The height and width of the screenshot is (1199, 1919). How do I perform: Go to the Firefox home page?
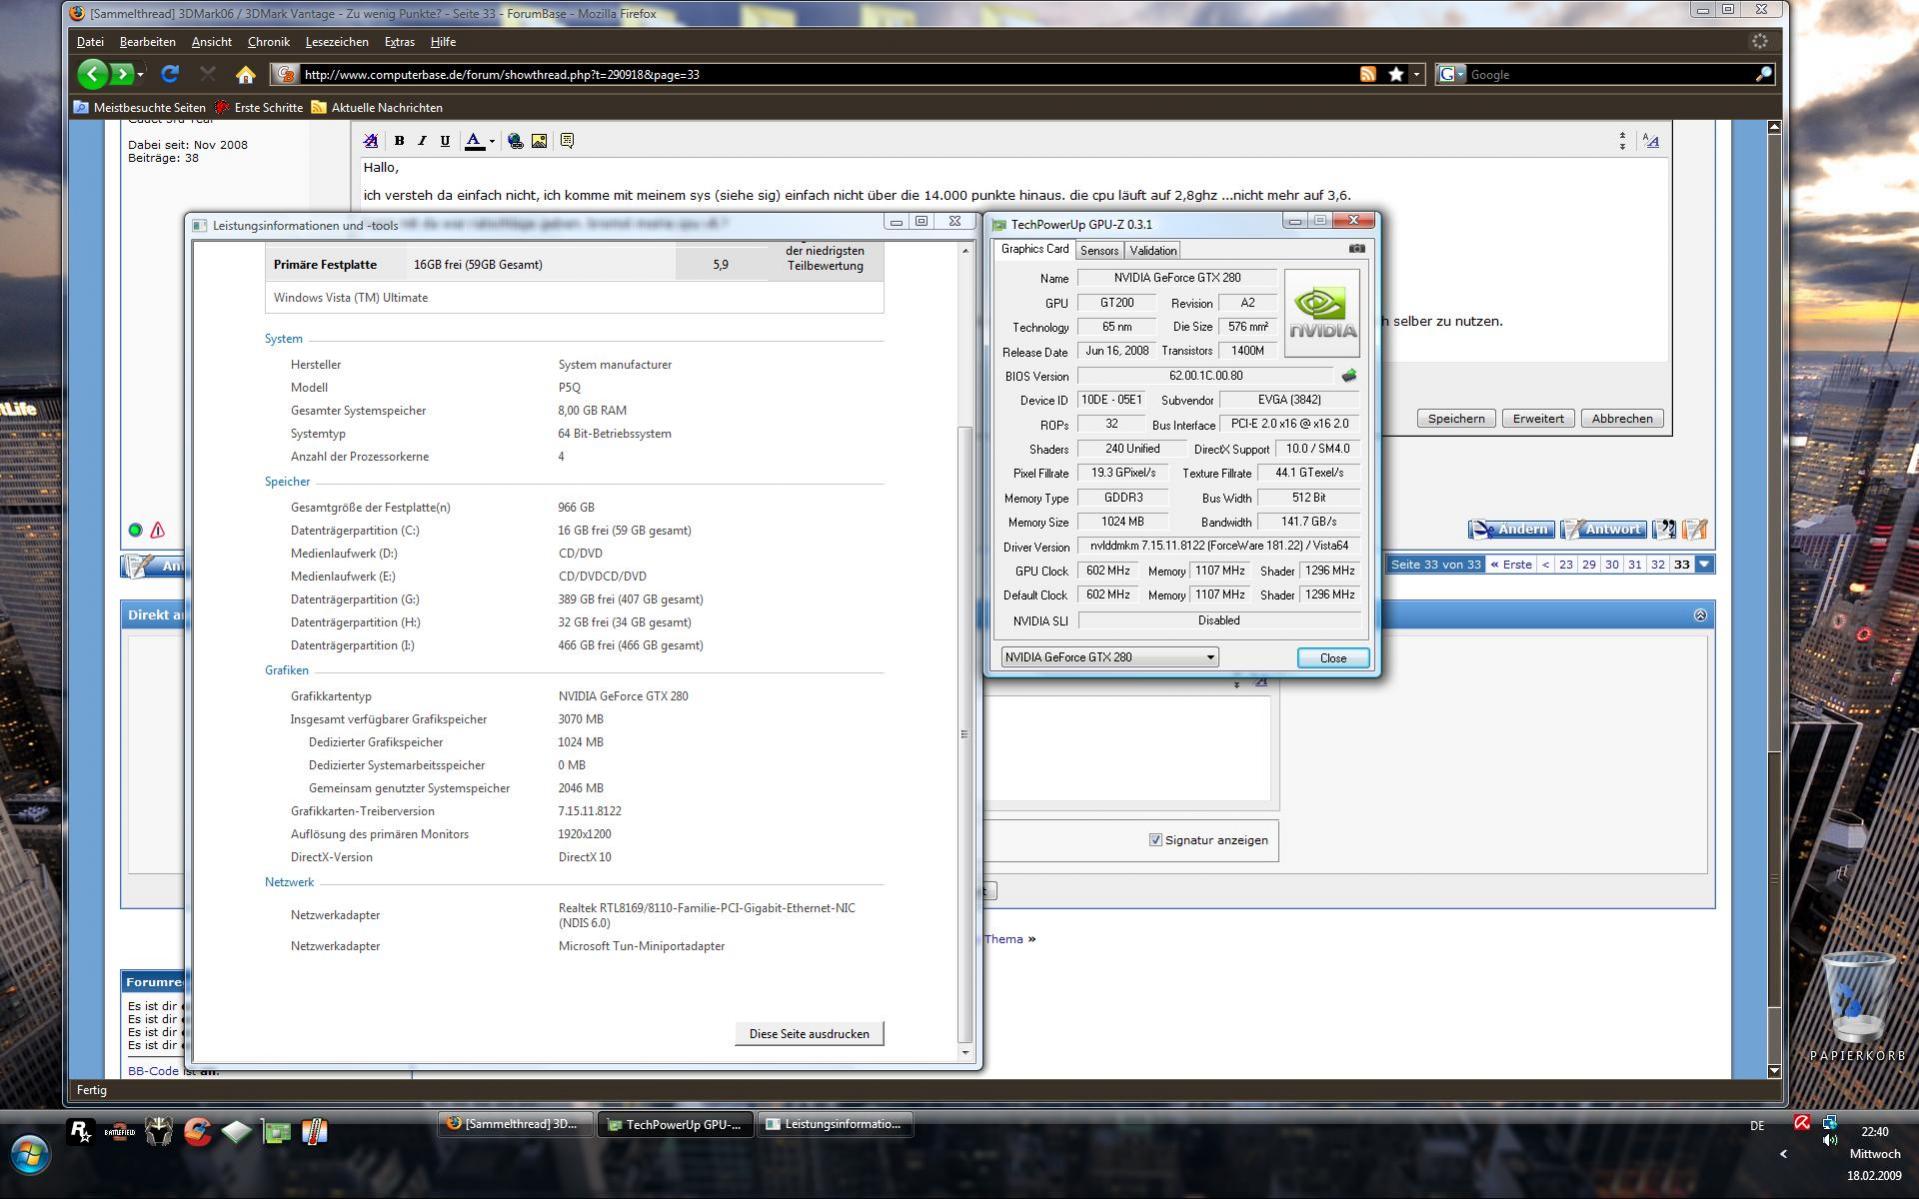click(x=245, y=74)
